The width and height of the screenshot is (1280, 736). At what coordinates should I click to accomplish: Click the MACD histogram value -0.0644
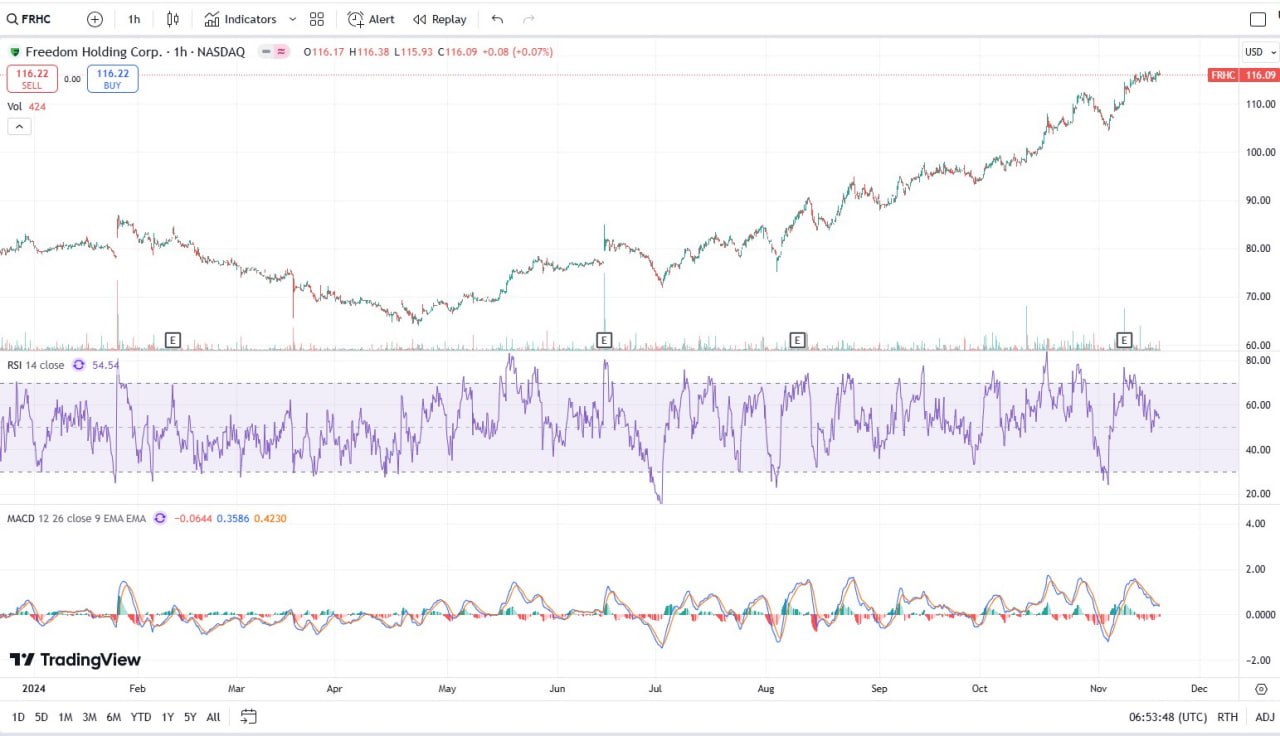coord(194,518)
